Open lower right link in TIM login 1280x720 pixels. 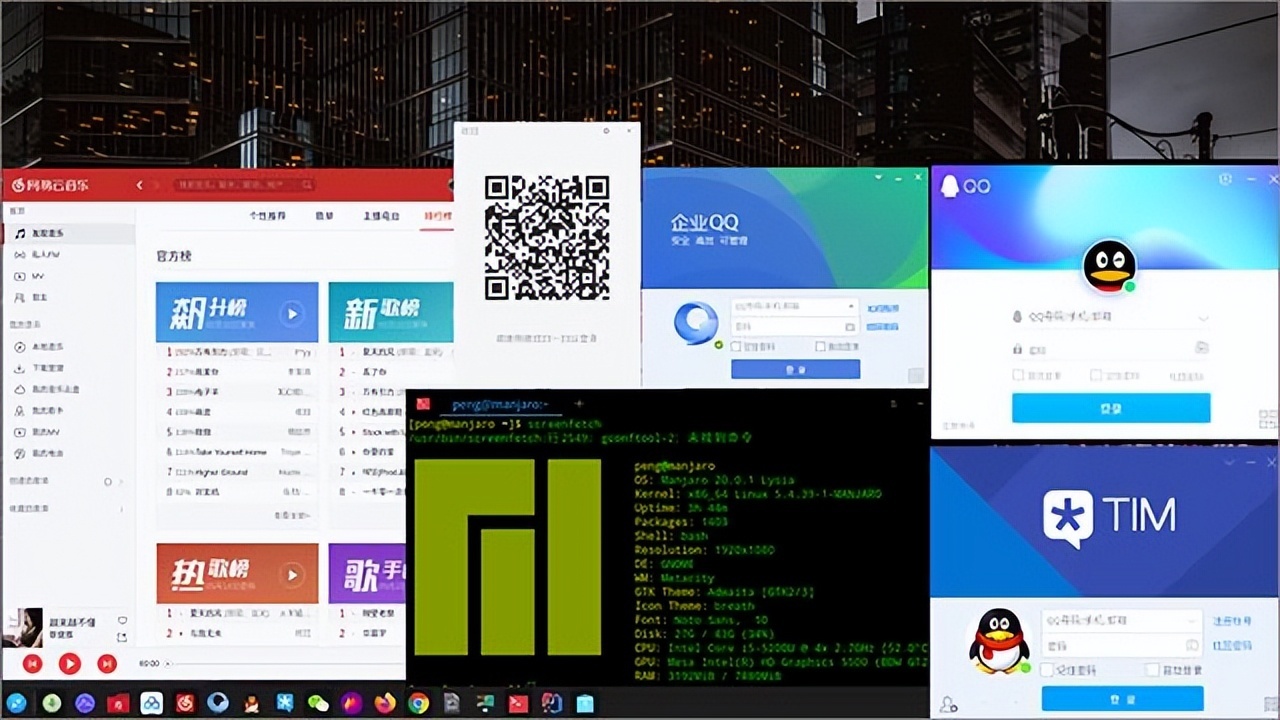(x=1232, y=646)
